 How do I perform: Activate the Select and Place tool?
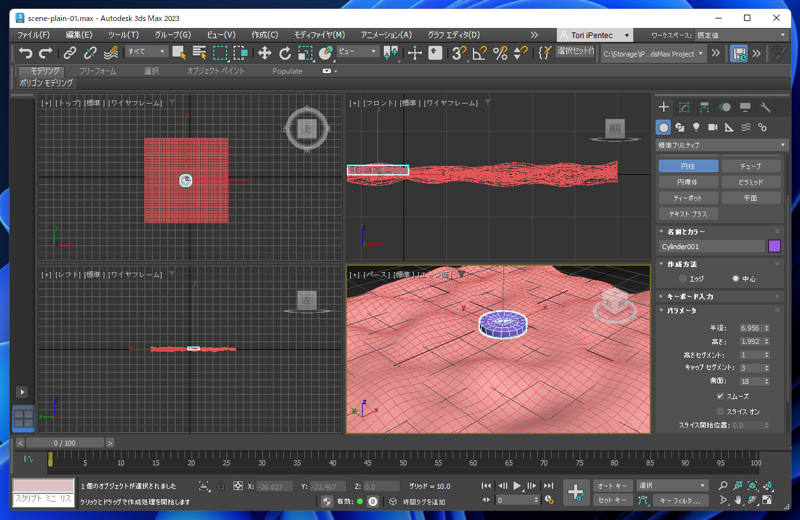click(326, 53)
